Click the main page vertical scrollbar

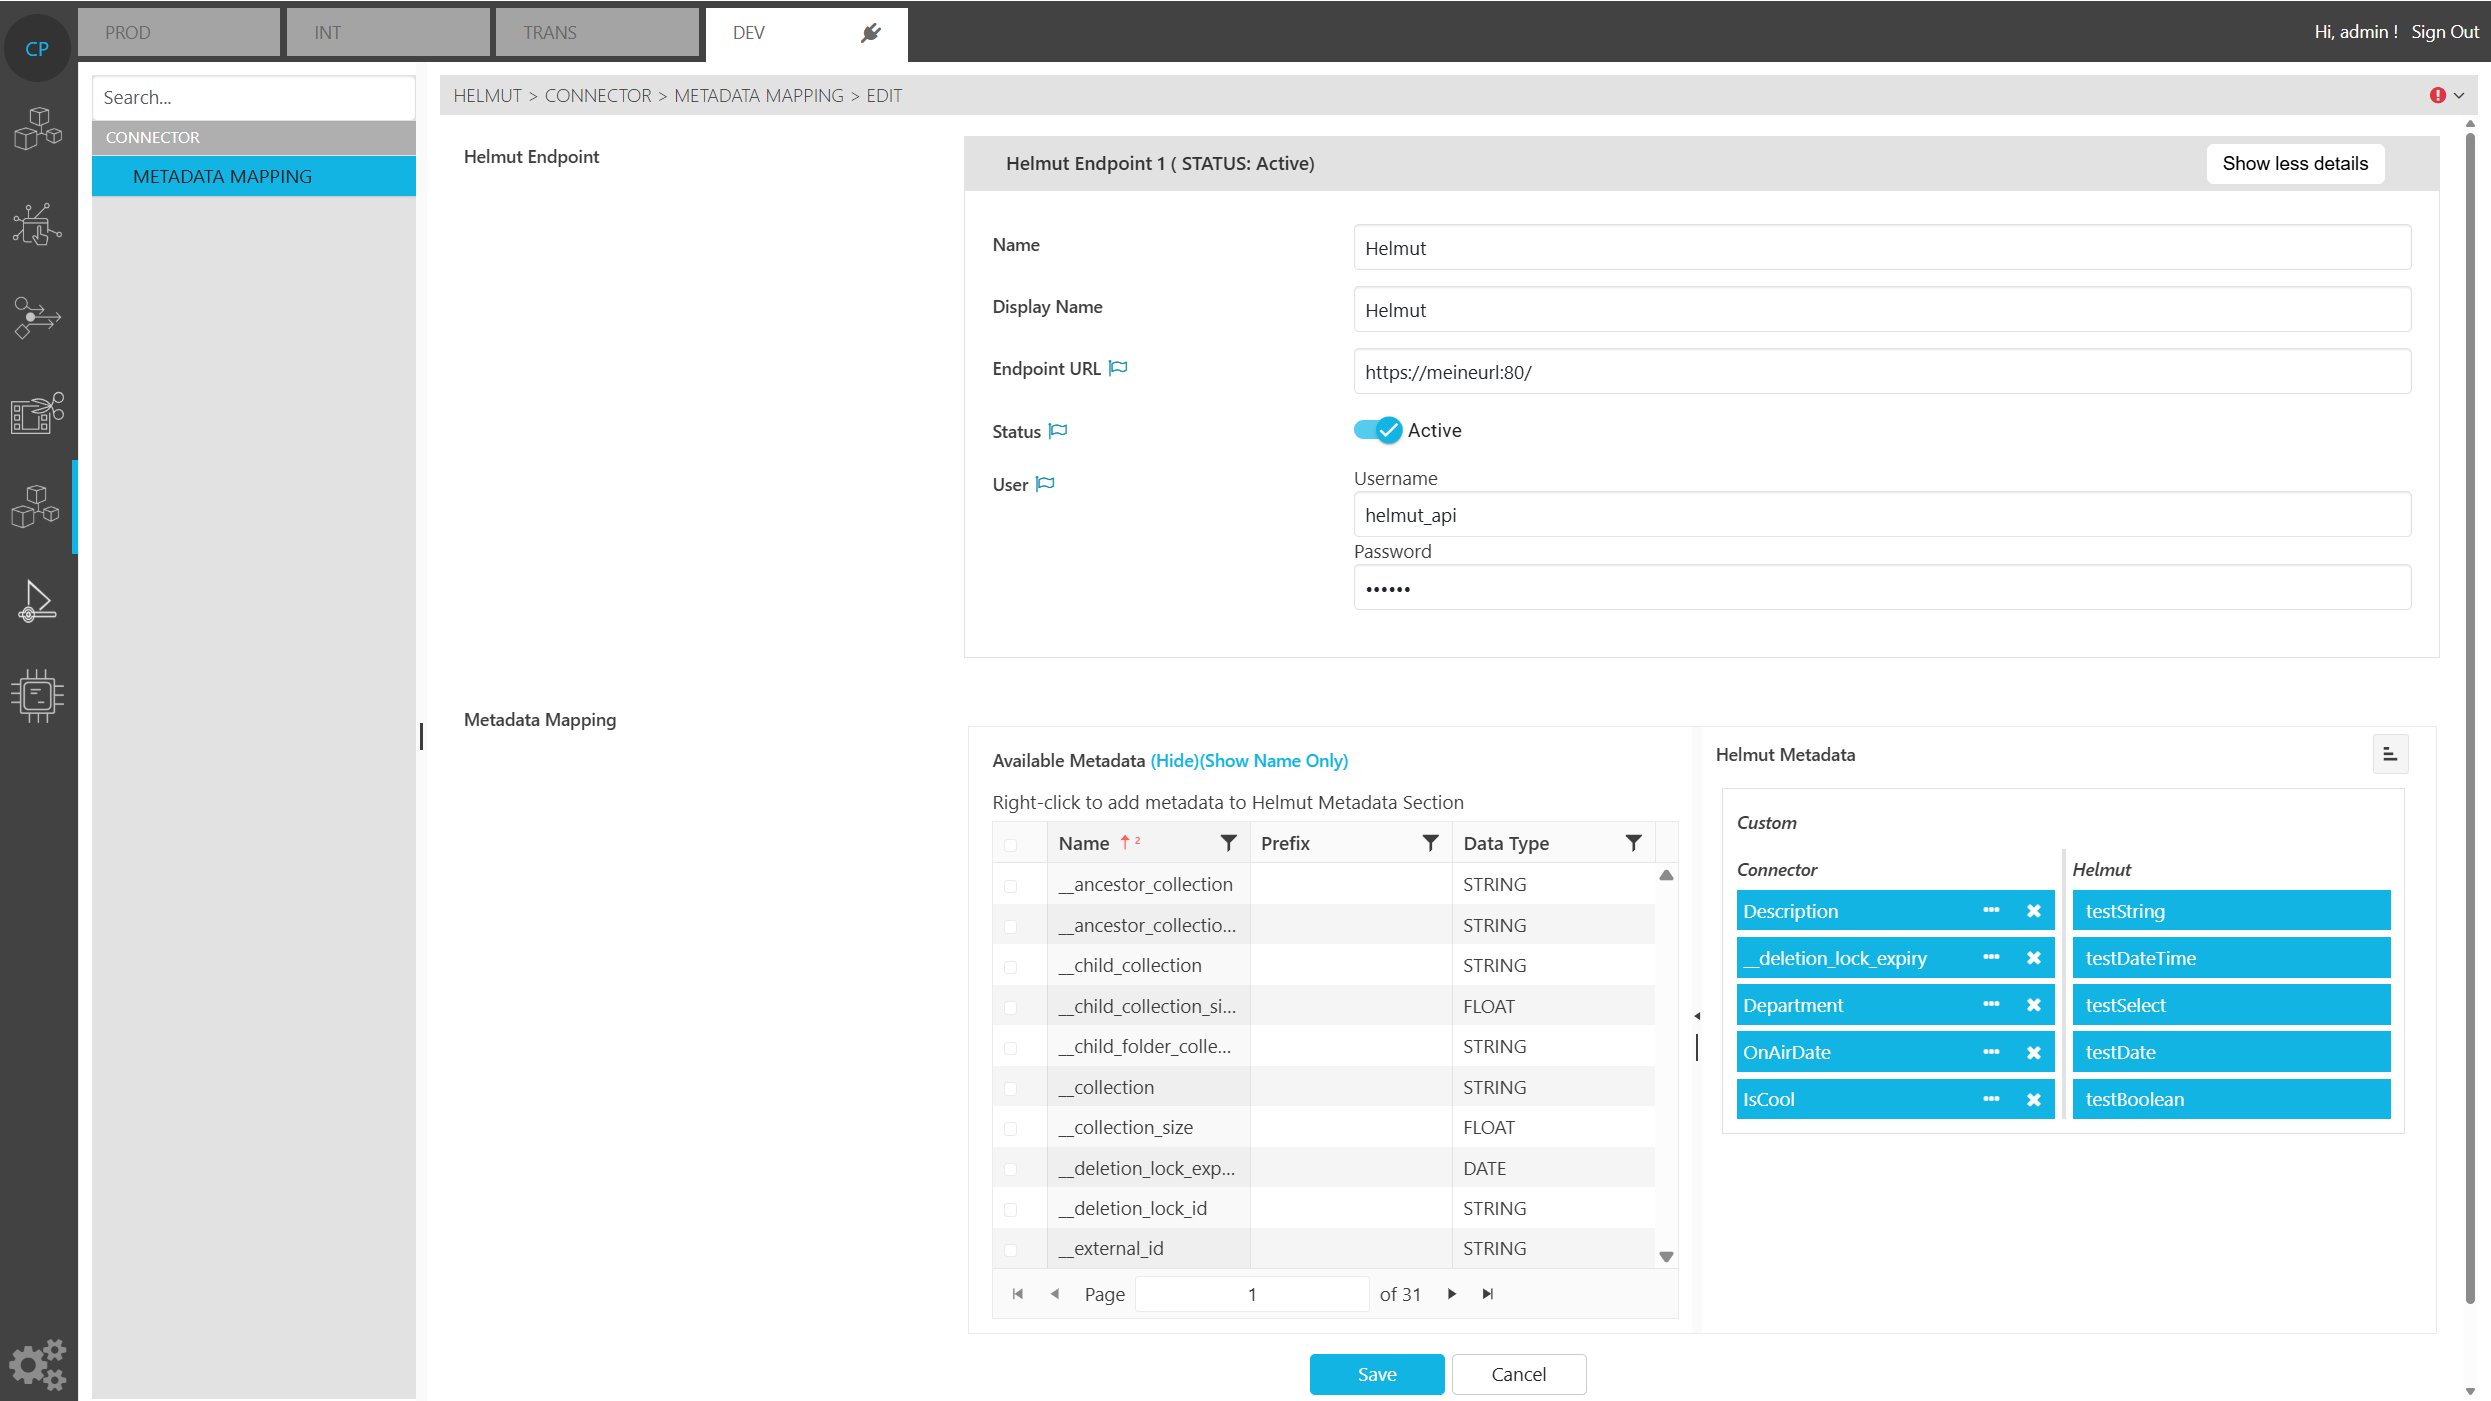coord(2470,700)
